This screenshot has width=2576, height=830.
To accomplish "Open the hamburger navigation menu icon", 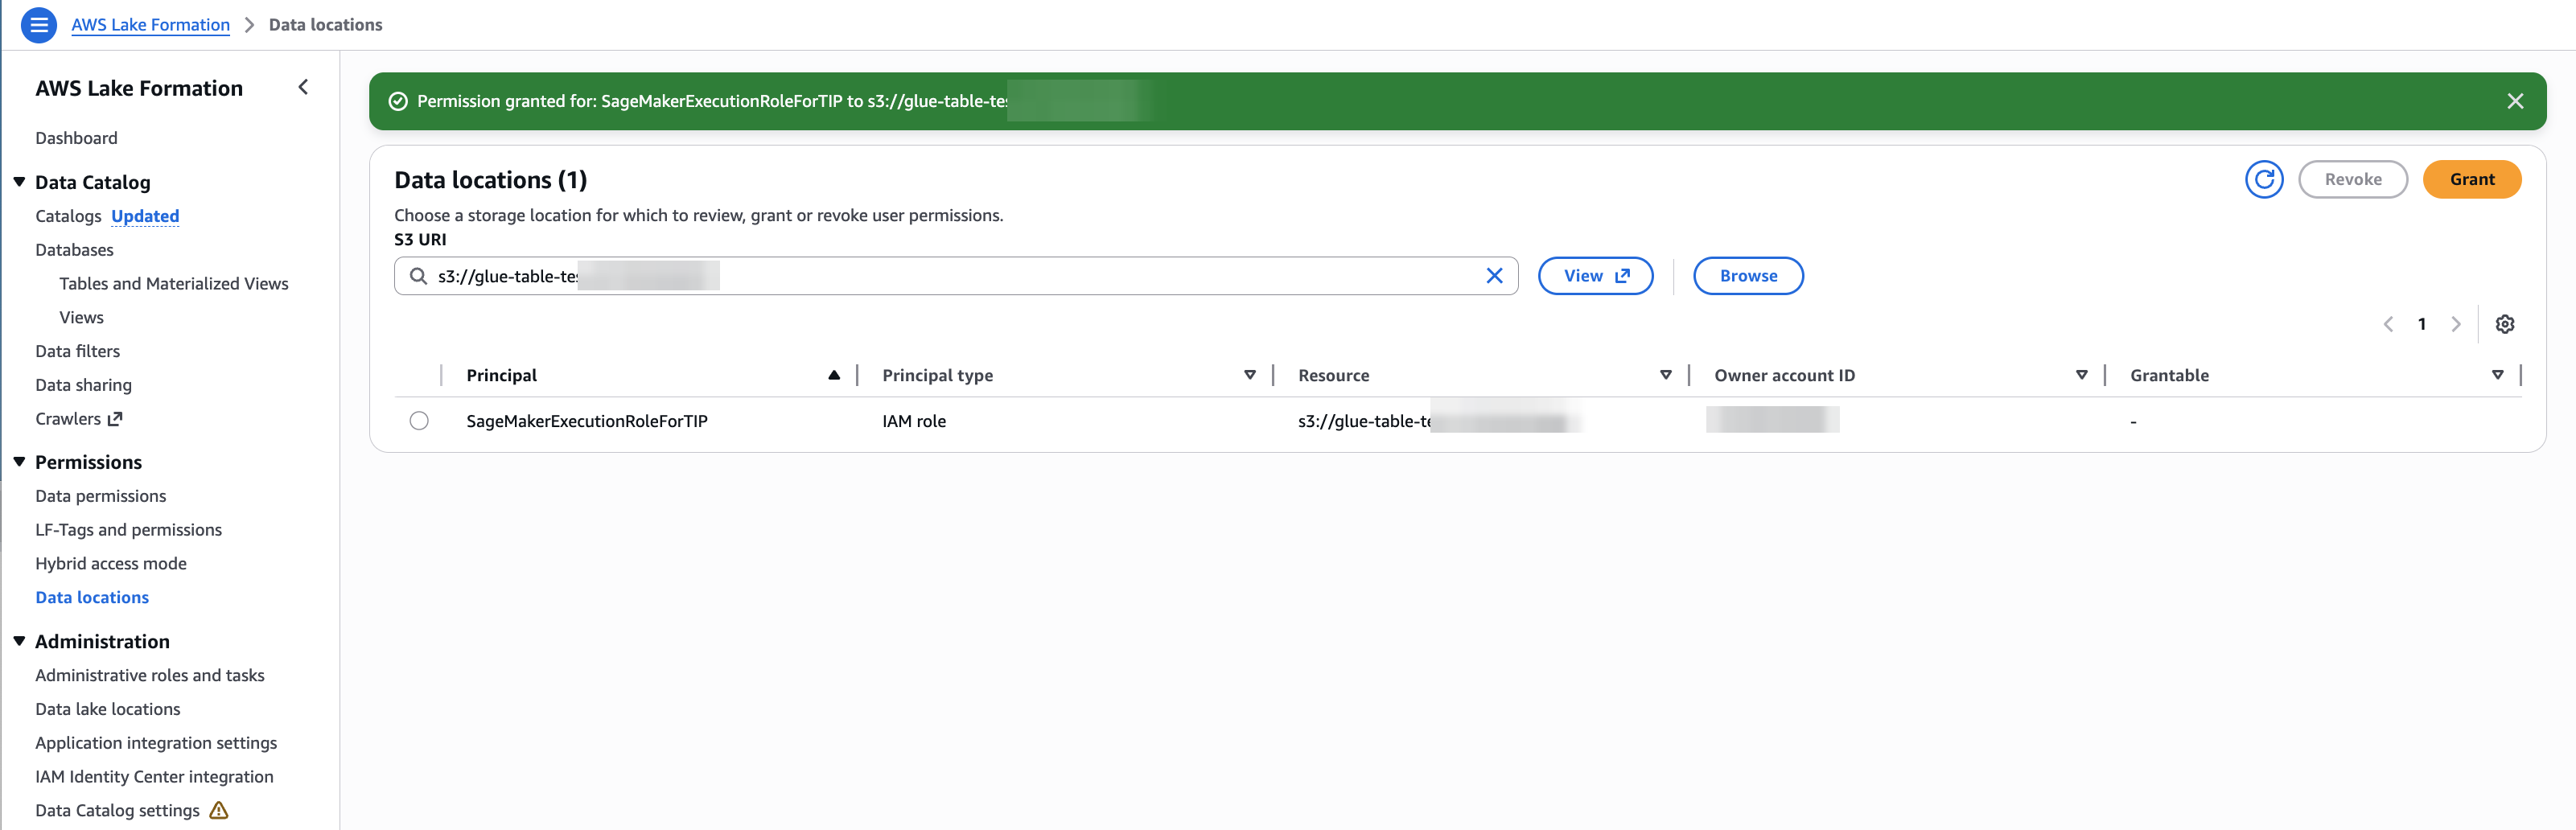I will [x=39, y=25].
